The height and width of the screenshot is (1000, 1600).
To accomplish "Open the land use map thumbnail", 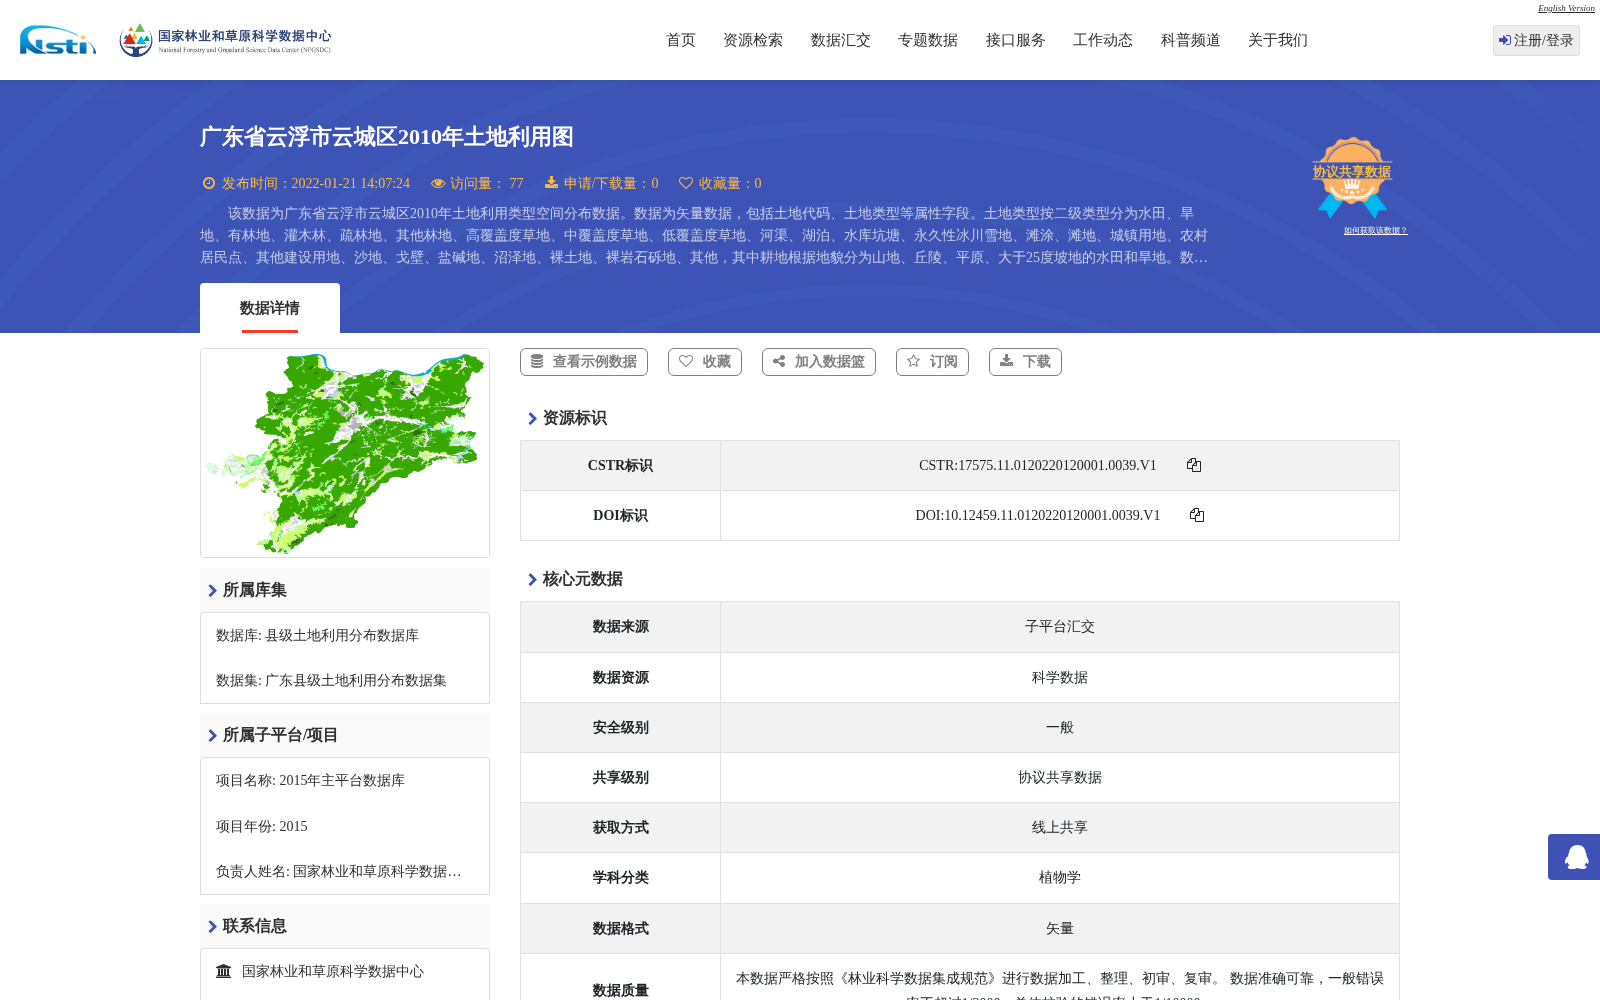I will coord(345,453).
